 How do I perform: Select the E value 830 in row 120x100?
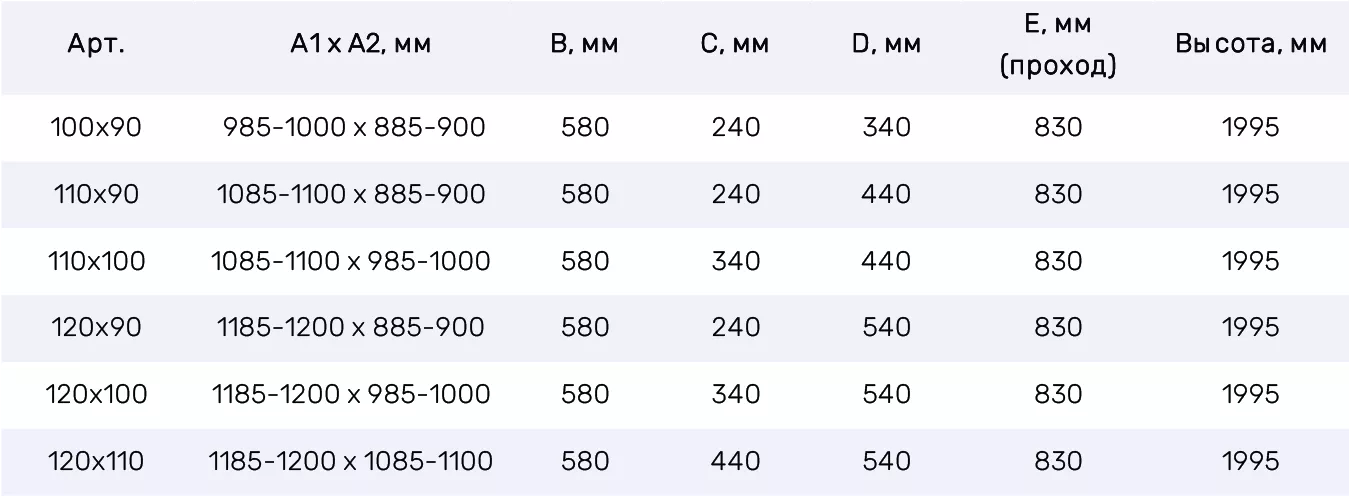pos(1058,394)
